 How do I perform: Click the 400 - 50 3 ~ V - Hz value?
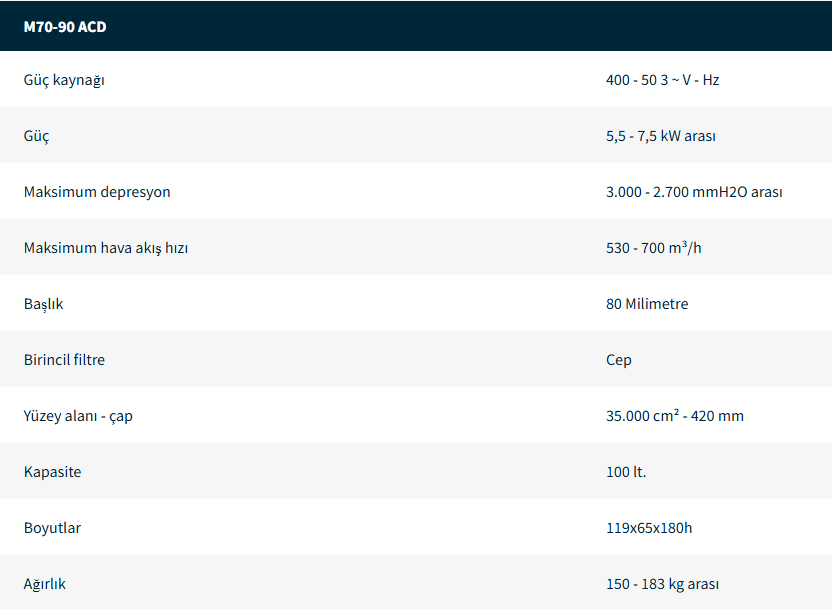coord(662,80)
